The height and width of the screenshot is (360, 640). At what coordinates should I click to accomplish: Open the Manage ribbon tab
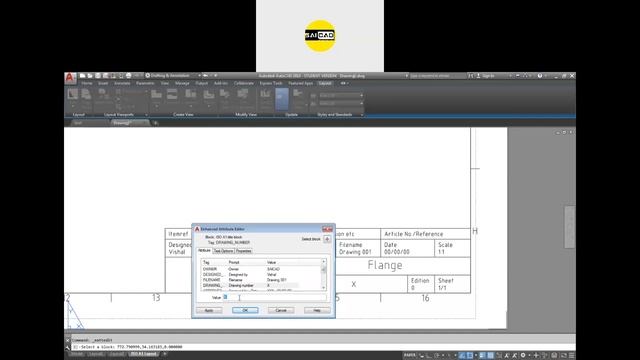pos(182,83)
